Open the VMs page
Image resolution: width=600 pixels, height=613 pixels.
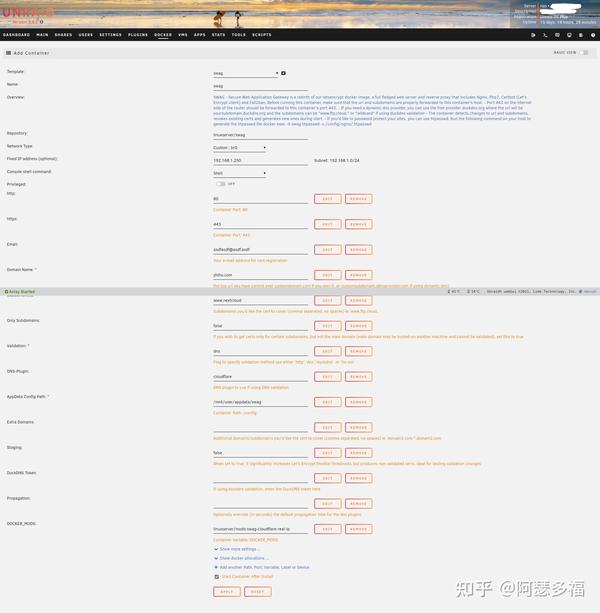click(183, 35)
